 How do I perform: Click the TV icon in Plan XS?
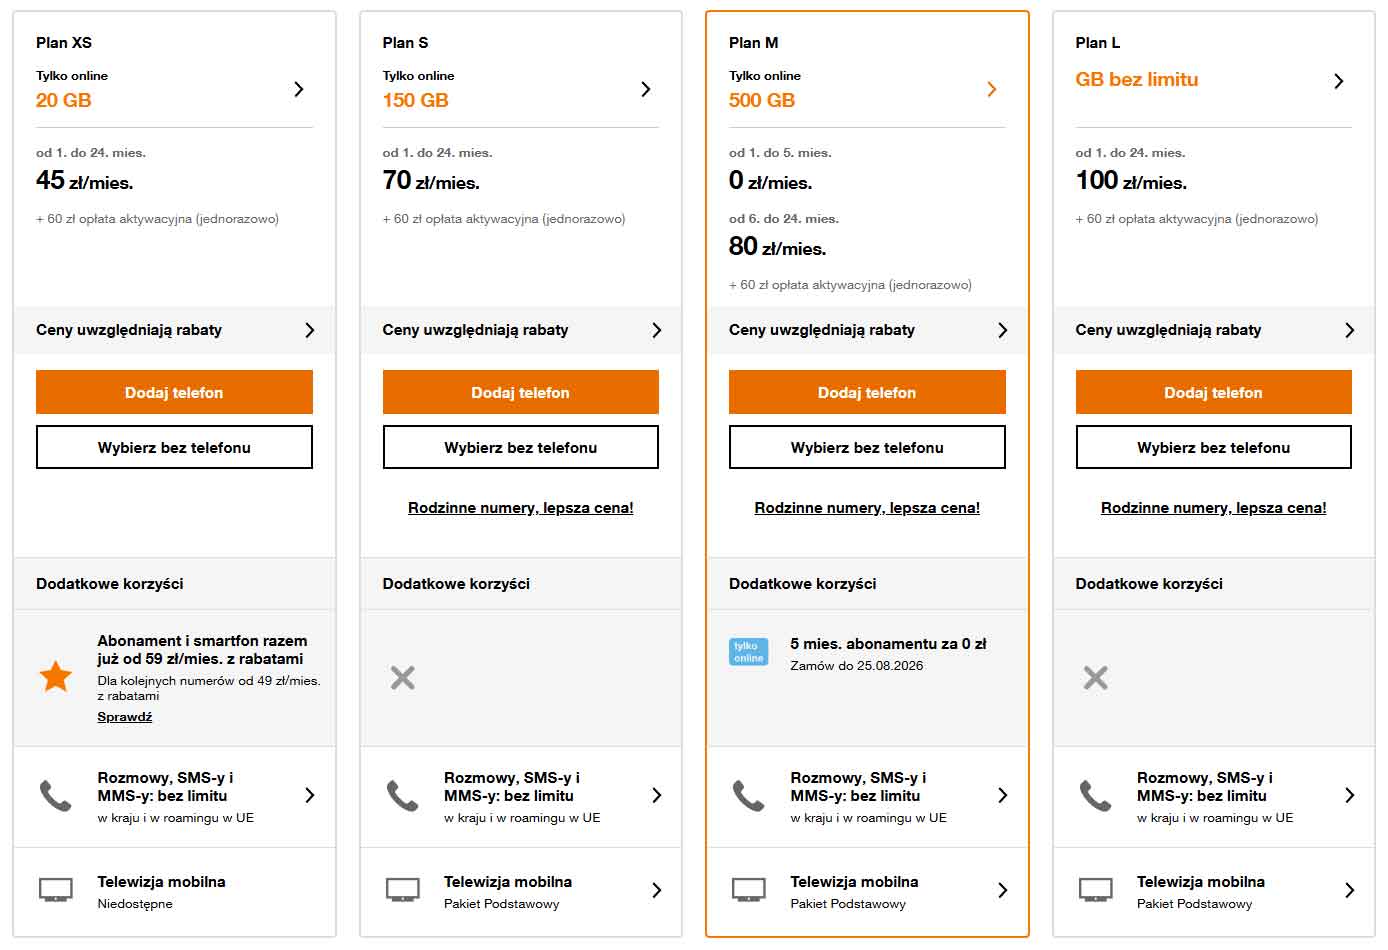pyautogui.click(x=56, y=890)
